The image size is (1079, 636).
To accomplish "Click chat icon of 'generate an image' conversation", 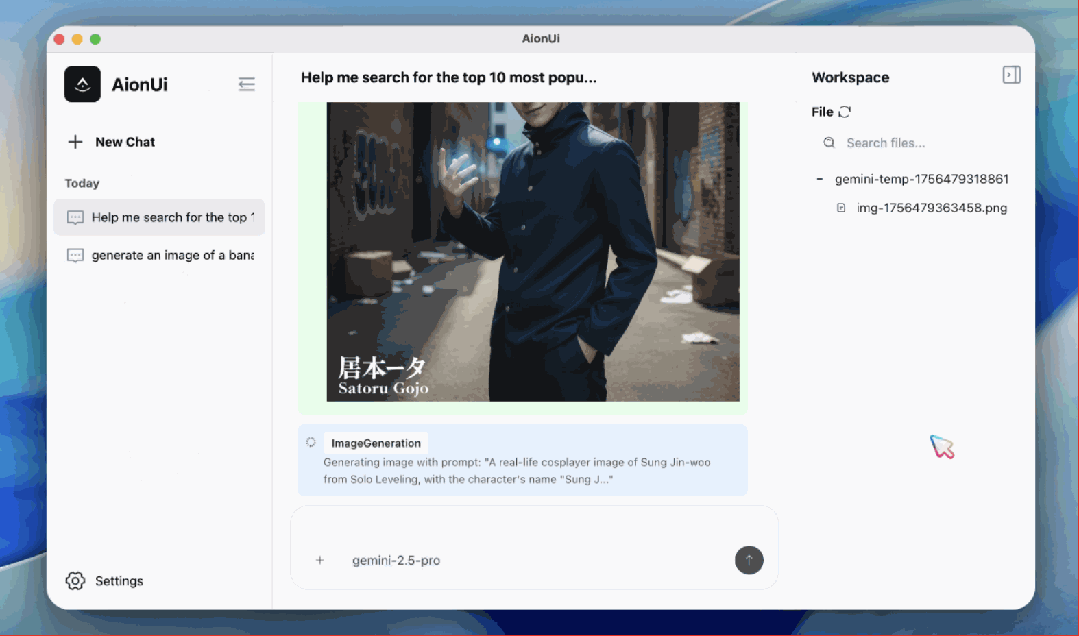I will [75, 255].
